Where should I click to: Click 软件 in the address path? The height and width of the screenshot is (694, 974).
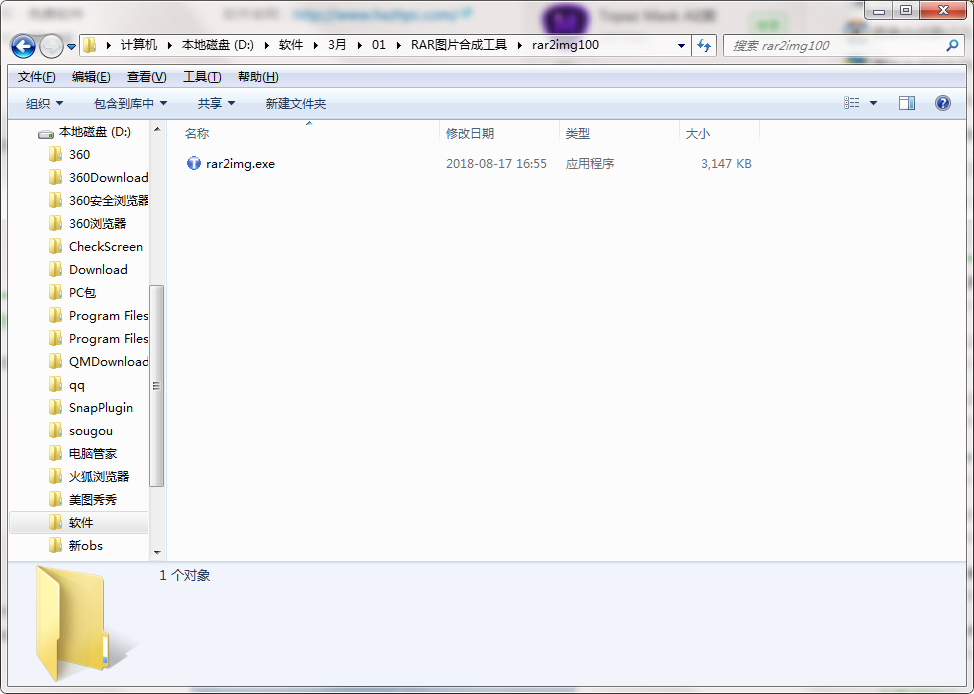pos(291,45)
